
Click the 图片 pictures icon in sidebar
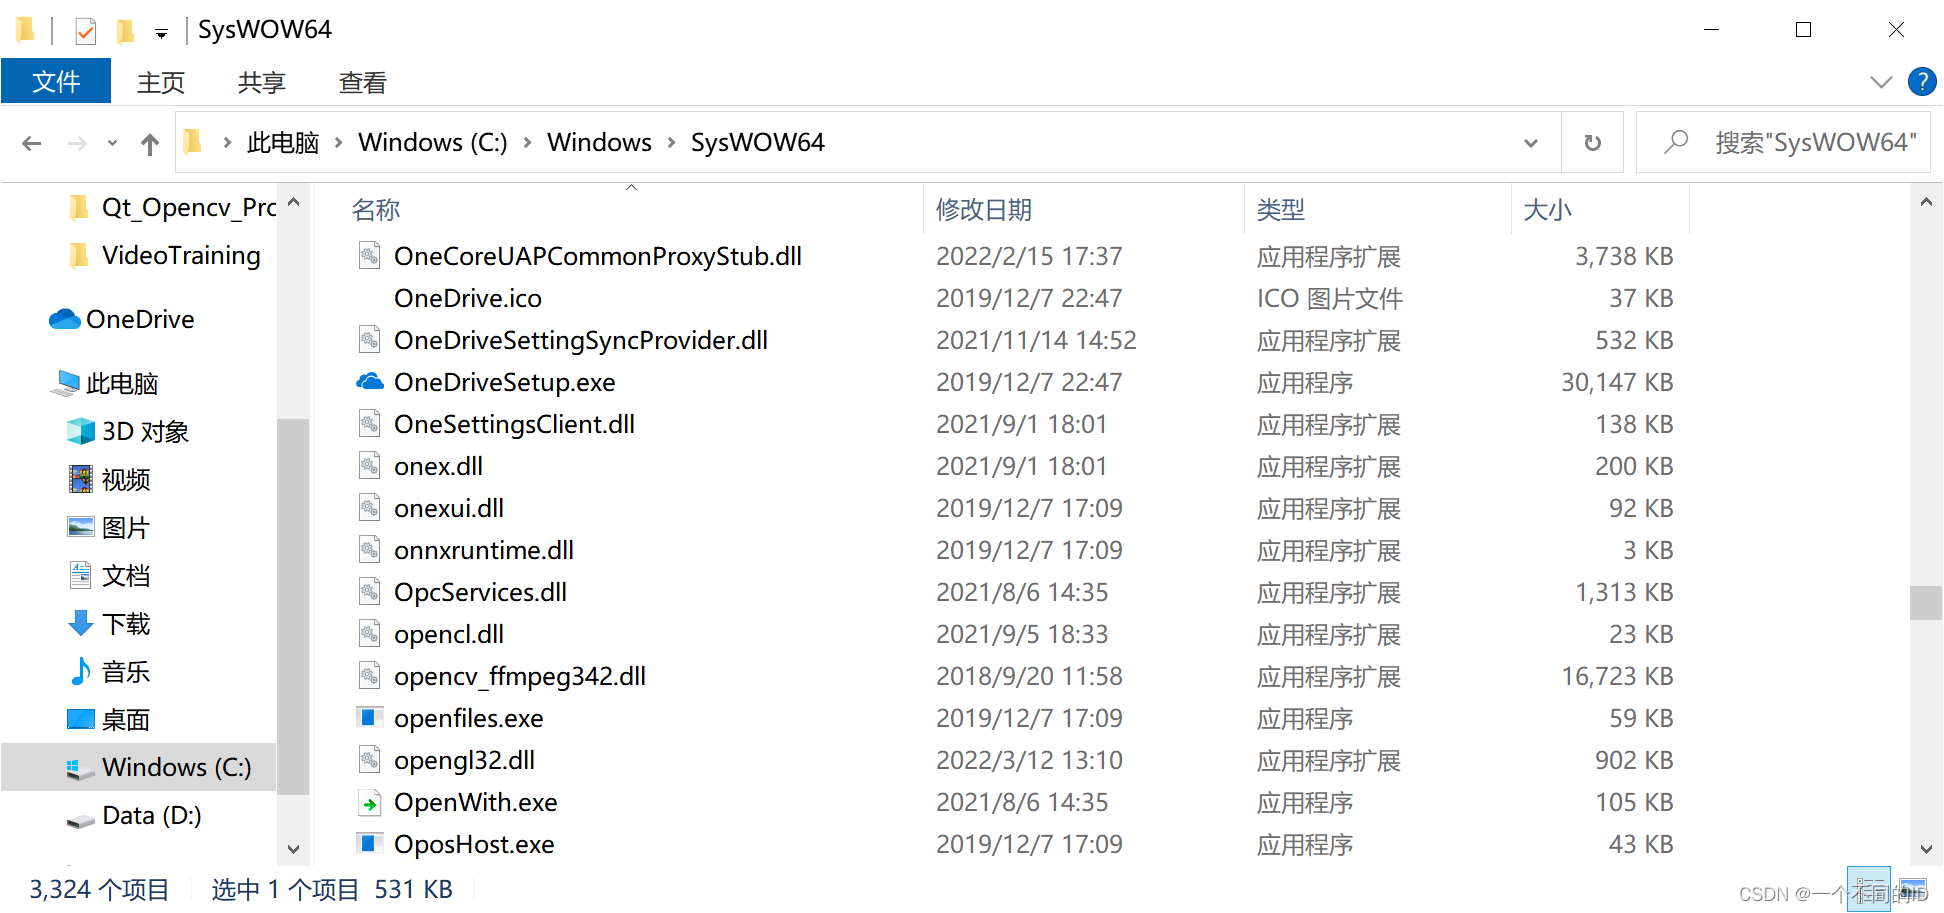point(81,527)
